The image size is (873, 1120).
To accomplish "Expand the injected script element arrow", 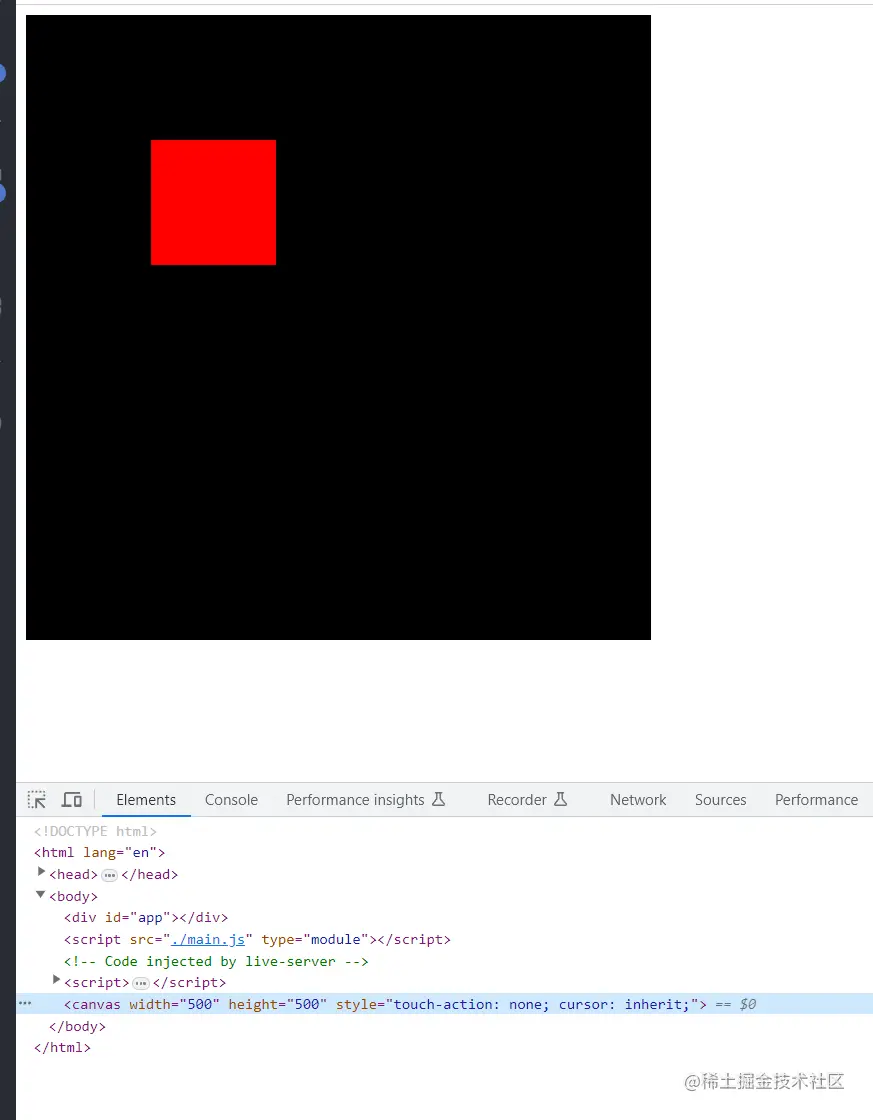I will coord(56,981).
